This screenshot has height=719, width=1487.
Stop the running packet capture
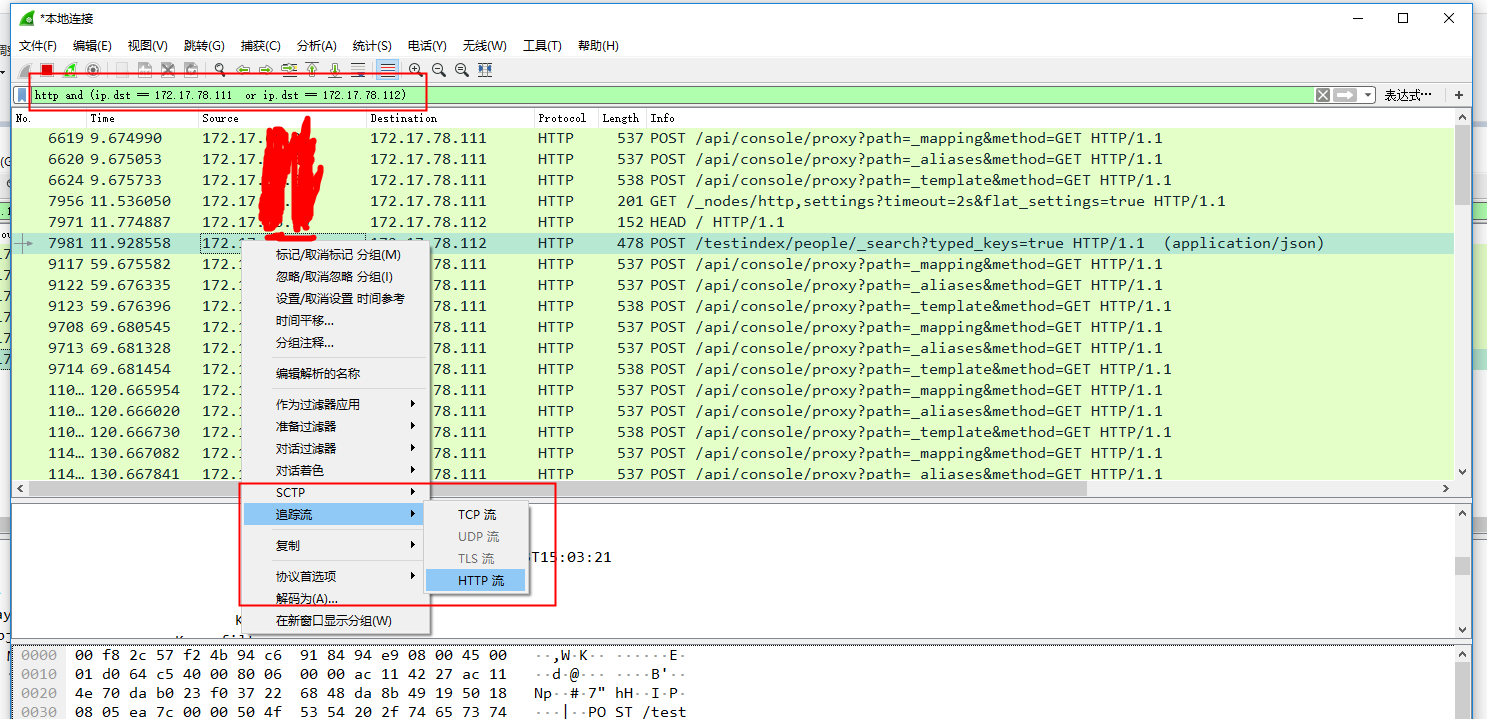click(46, 70)
